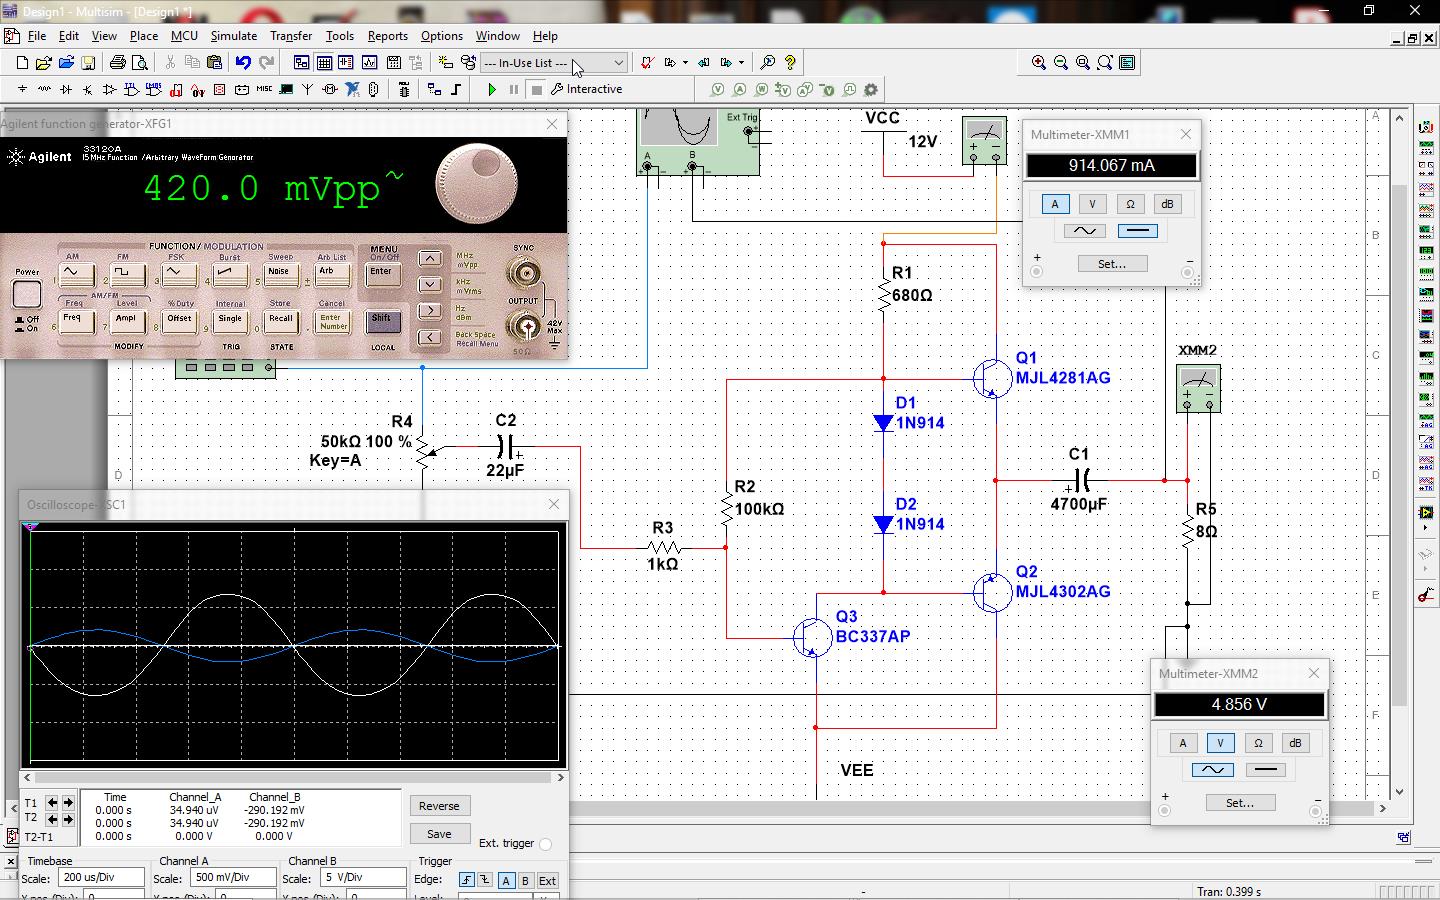Open the MCU menu
This screenshot has height=900, width=1440.
(x=184, y=36)
